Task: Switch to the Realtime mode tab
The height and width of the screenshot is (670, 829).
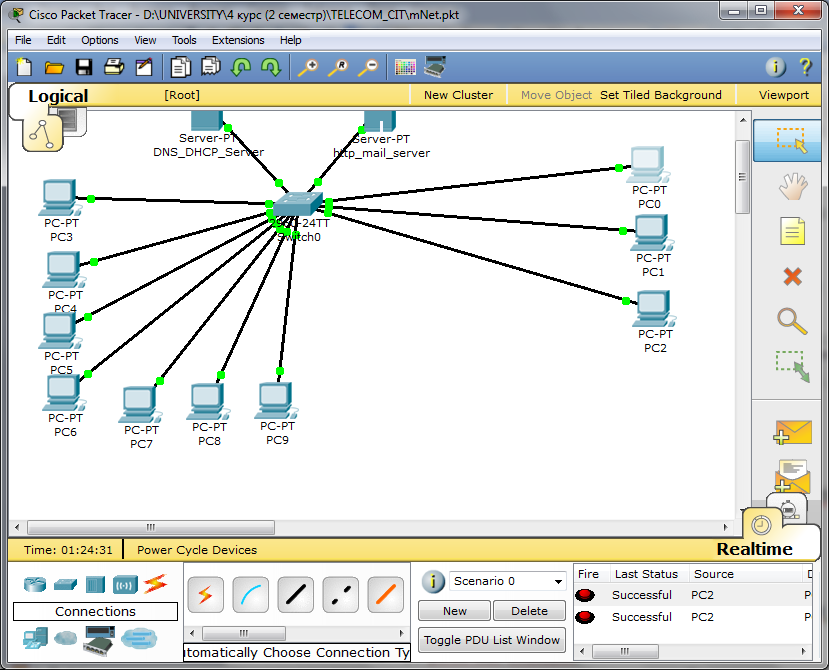Action: pyautogui.click(x=754, y=549)
